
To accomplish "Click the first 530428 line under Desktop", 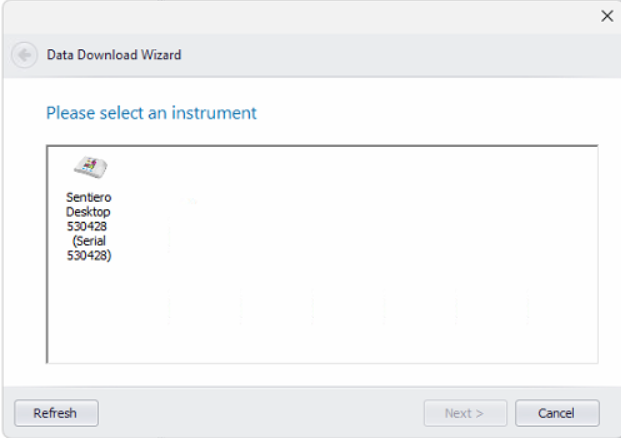I will click(87, 226).
